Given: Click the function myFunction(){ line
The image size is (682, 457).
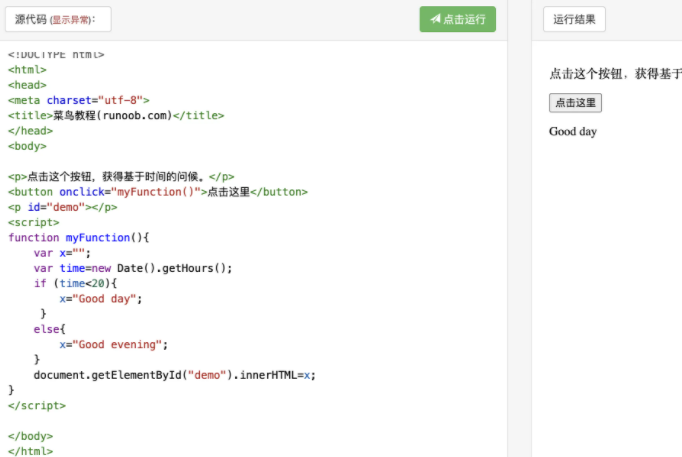Looking at the screenshot, I should click(79, 238).
